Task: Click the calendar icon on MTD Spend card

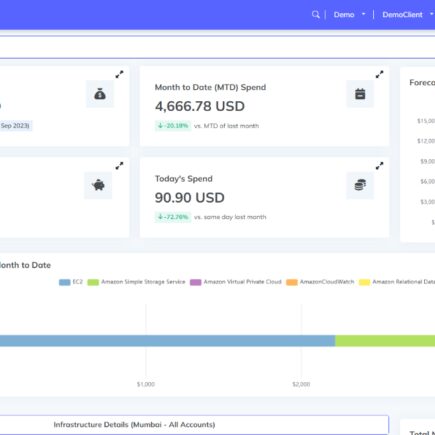Action: pos(360,94)
